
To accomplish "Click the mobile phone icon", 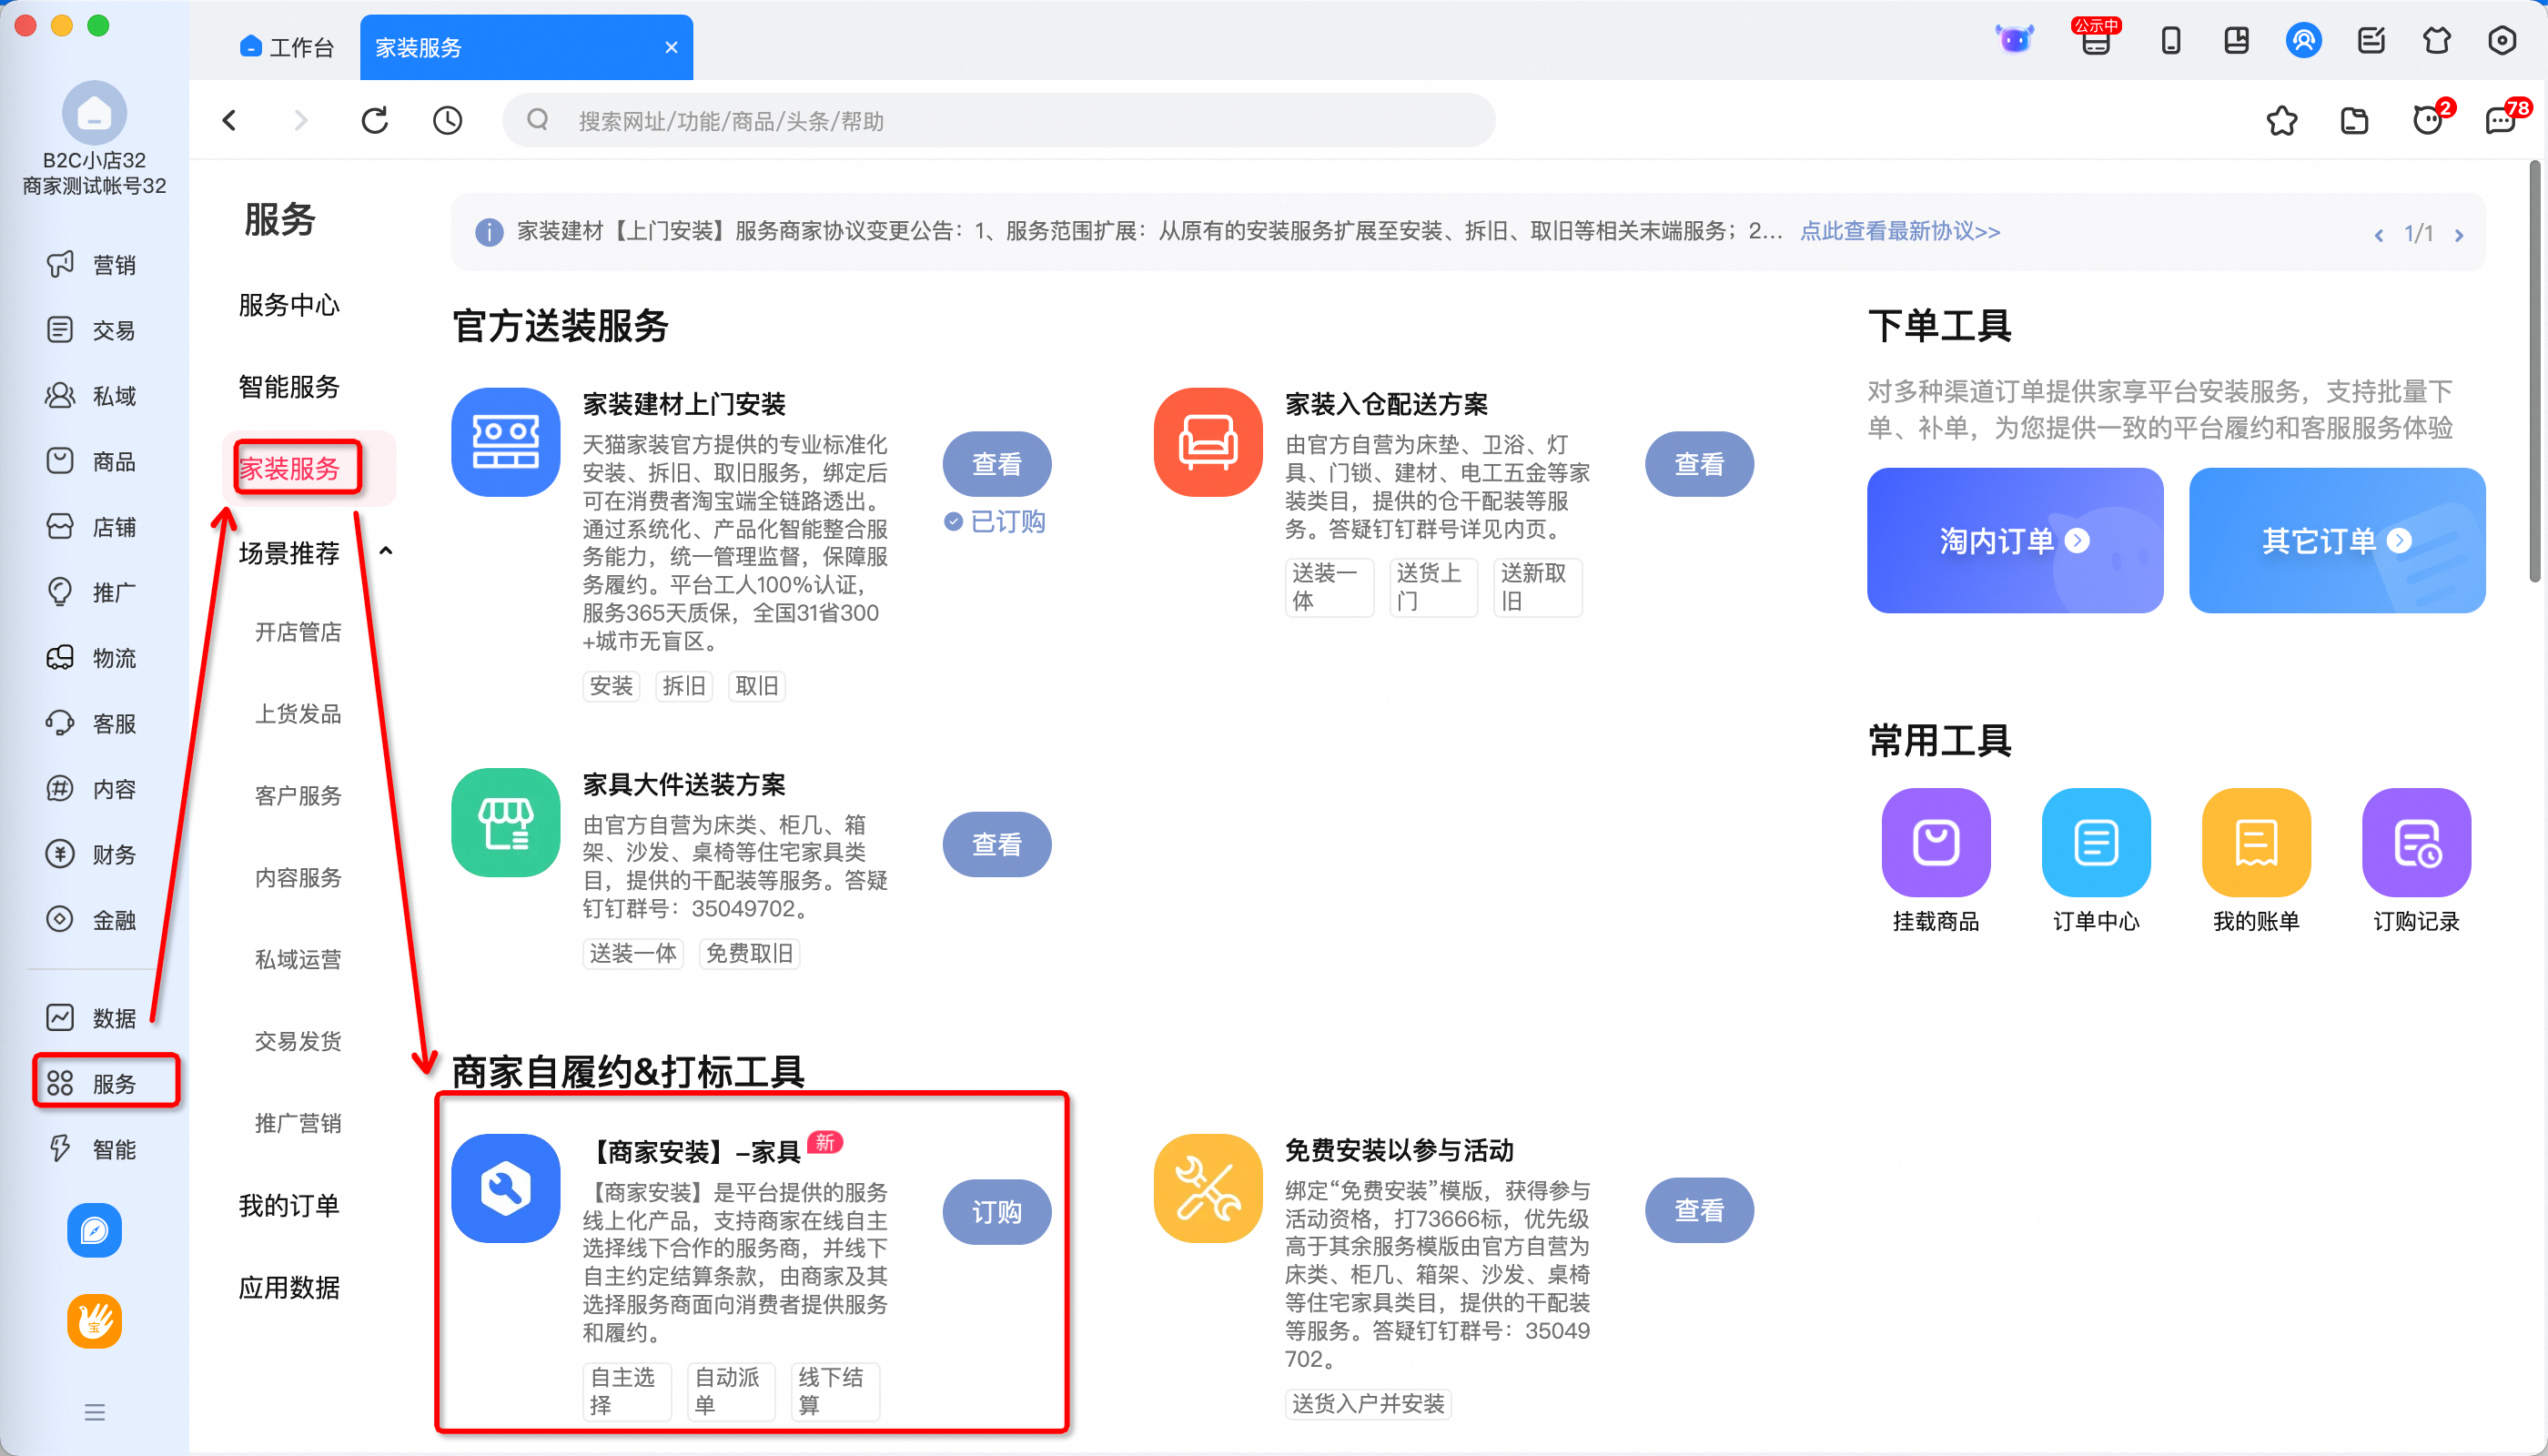I will point(2171,41).
